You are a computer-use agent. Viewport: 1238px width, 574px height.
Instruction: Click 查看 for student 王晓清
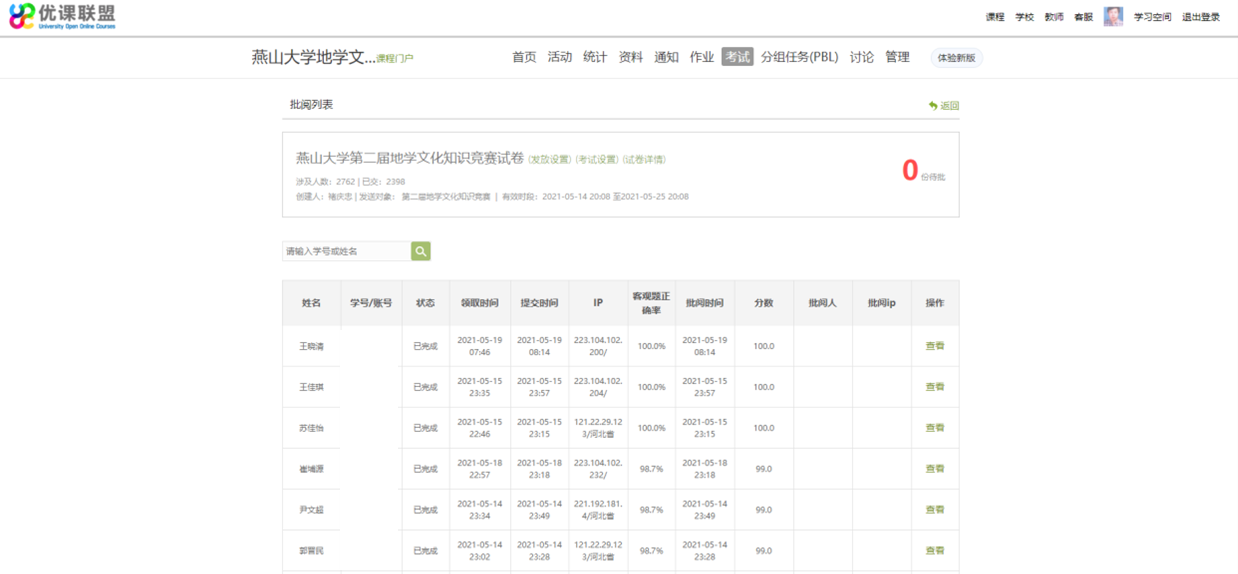point(934,346)
